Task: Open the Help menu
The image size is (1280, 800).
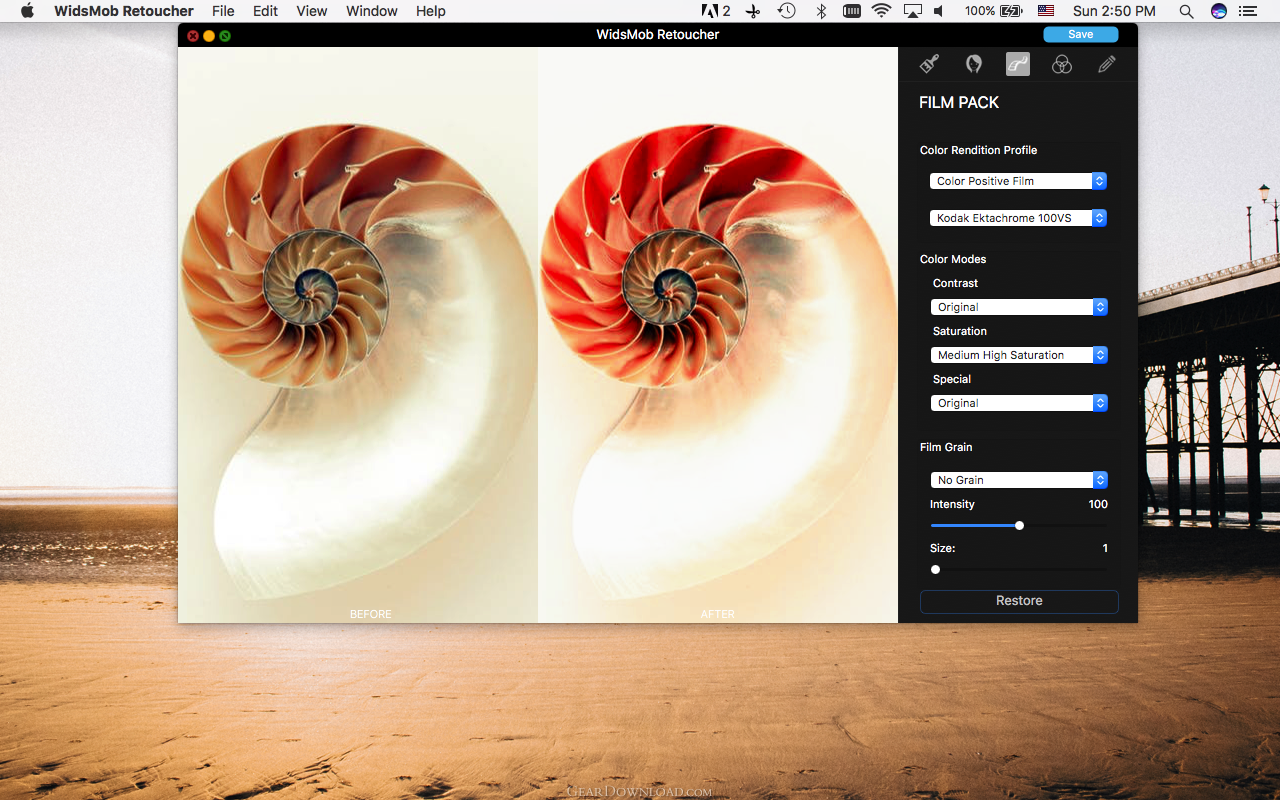Action: pos(431,11)
